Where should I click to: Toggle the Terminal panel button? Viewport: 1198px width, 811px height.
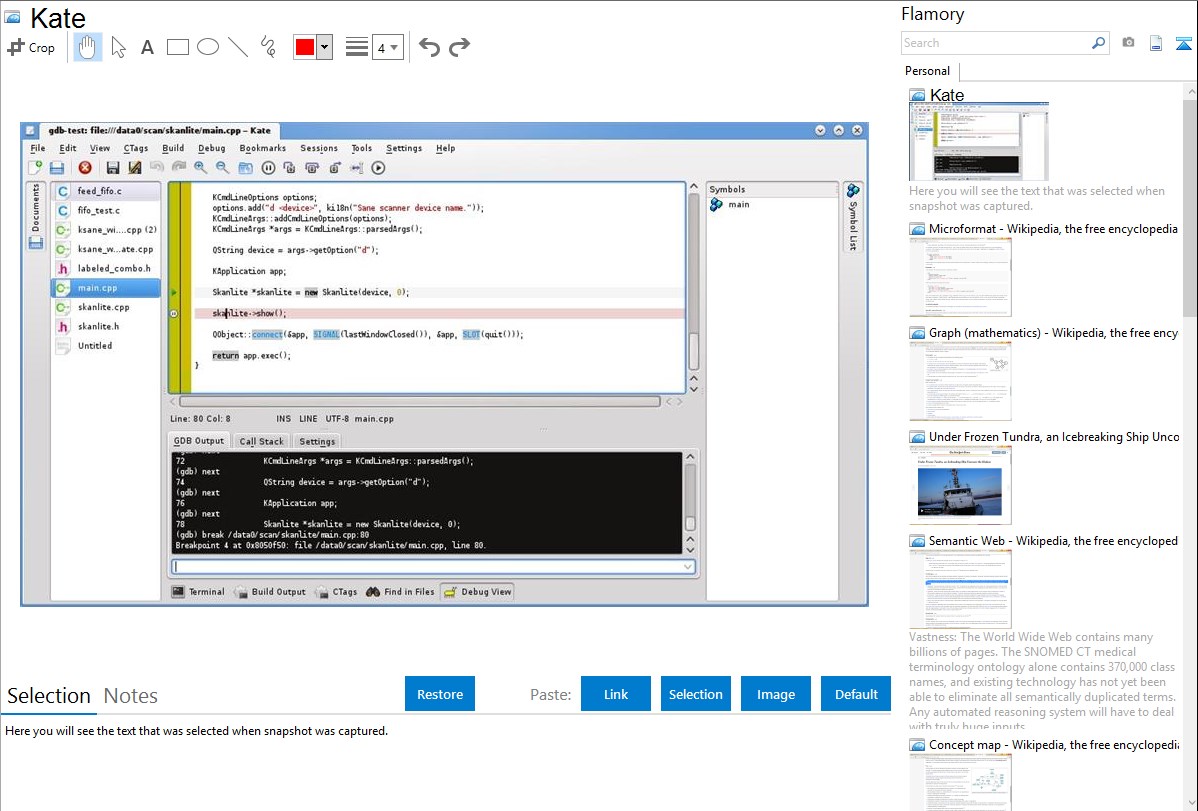199,592
